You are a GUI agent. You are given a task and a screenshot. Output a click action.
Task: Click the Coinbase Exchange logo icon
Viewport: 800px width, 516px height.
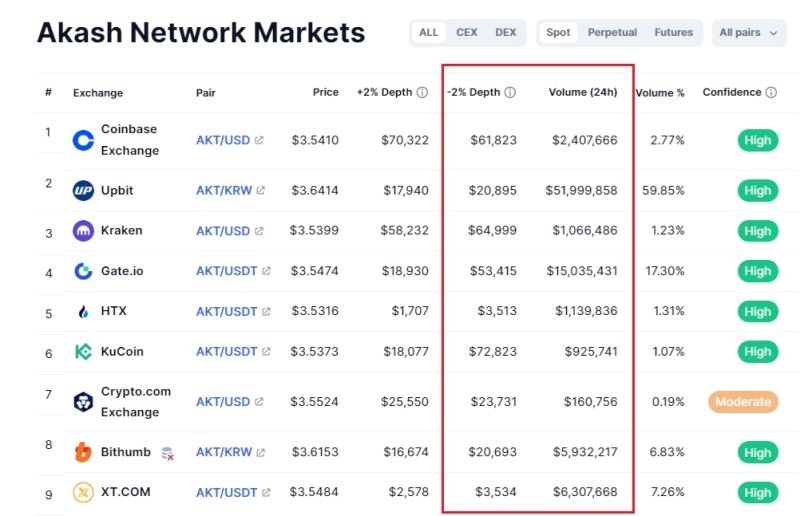point(83,140)
